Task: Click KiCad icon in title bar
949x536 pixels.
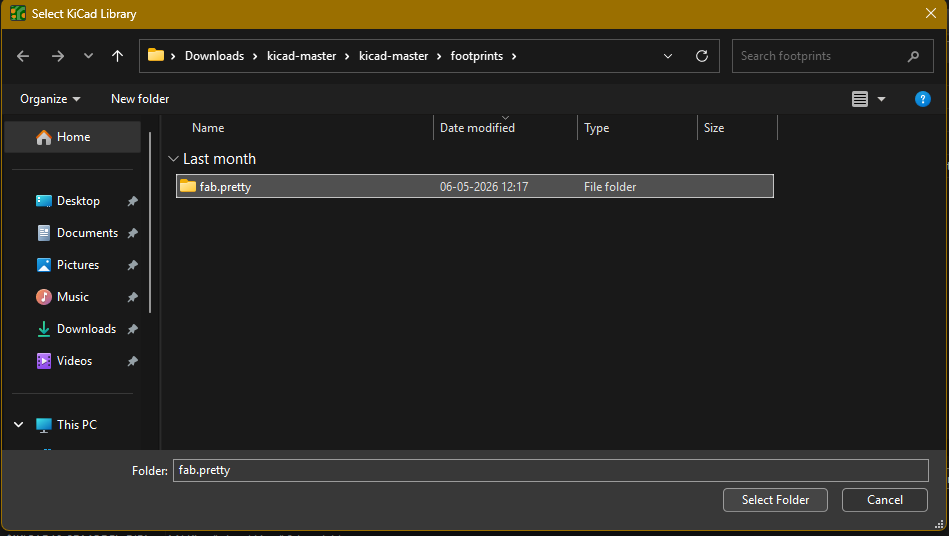Action: point(18,13)
